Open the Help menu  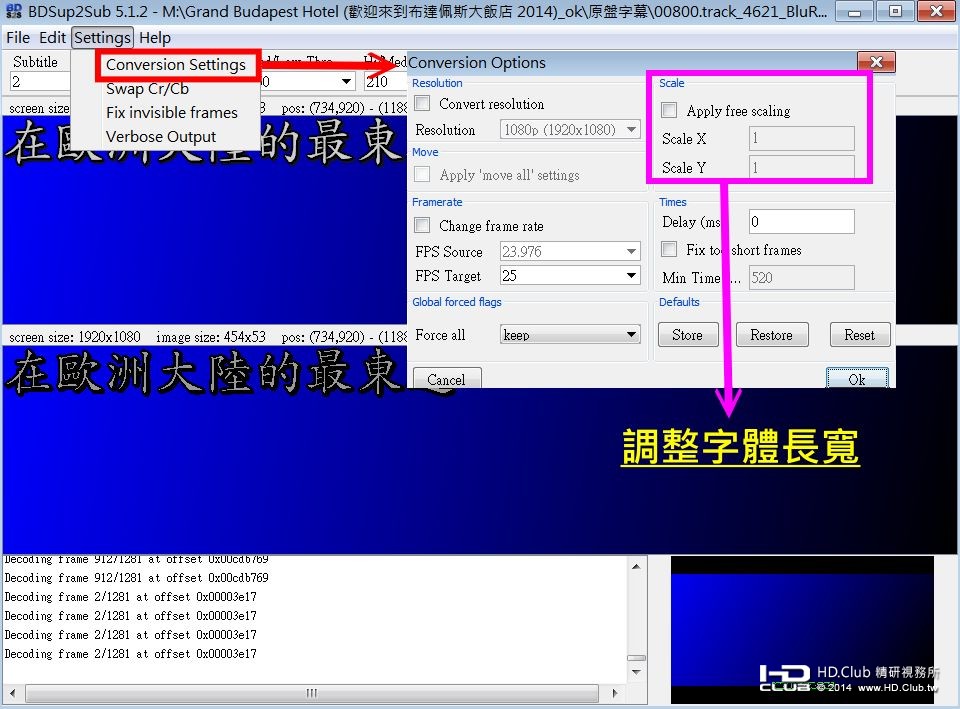pos(155,38)
